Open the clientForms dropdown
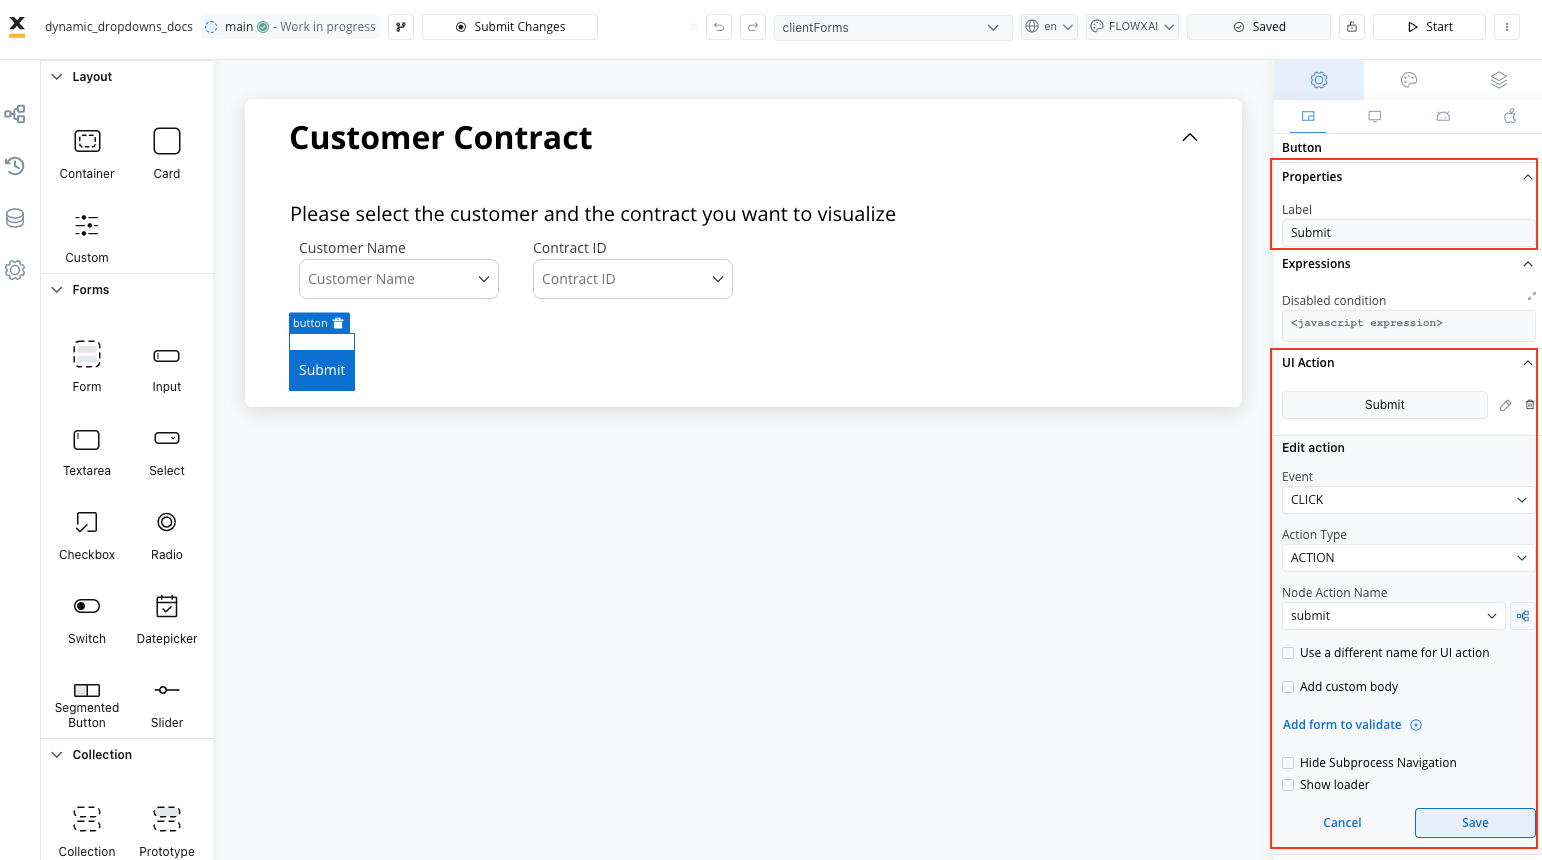1542x860 pixels. 892,27
